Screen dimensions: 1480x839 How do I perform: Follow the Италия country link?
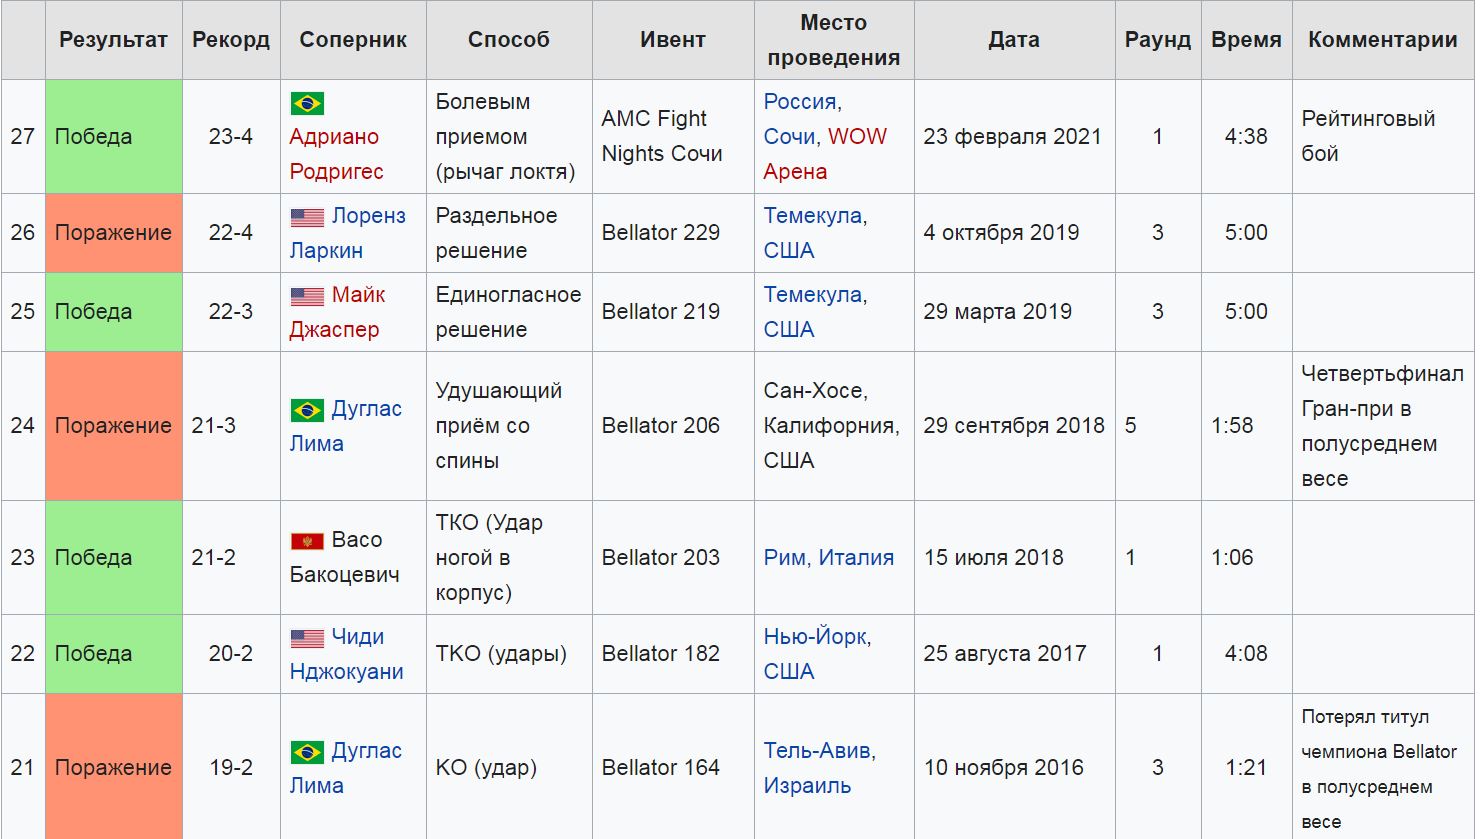point(856,558)
